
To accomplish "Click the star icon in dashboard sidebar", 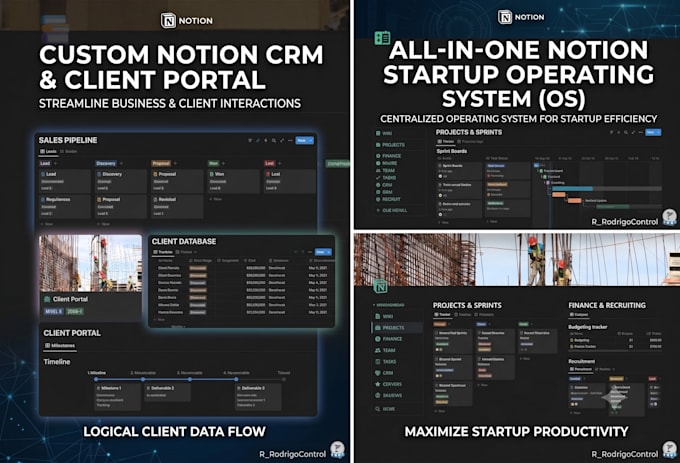I will (378, 384).
